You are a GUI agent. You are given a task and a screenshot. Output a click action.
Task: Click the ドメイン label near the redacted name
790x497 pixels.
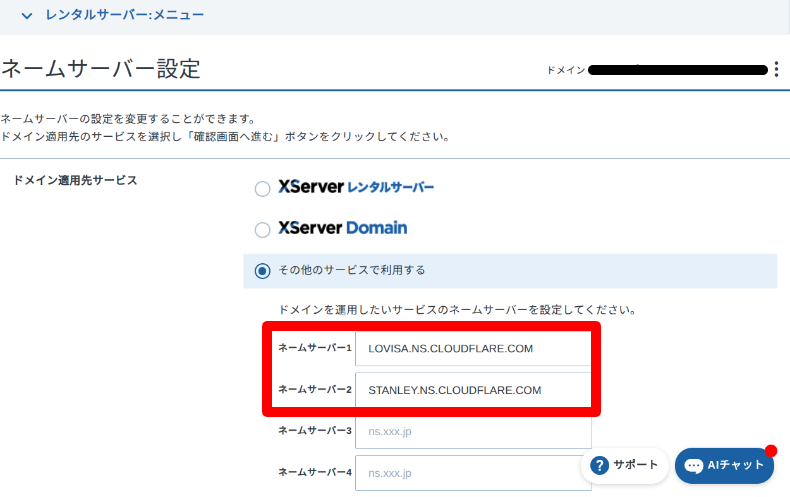[566, 70]
